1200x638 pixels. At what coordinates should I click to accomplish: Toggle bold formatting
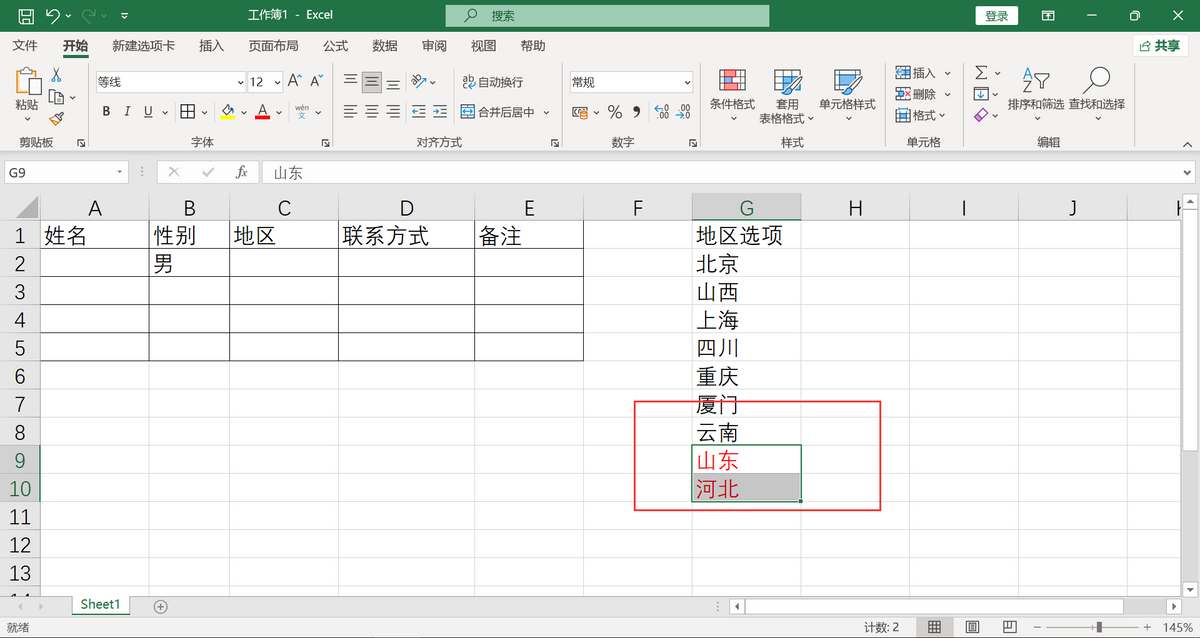[106, 112]
